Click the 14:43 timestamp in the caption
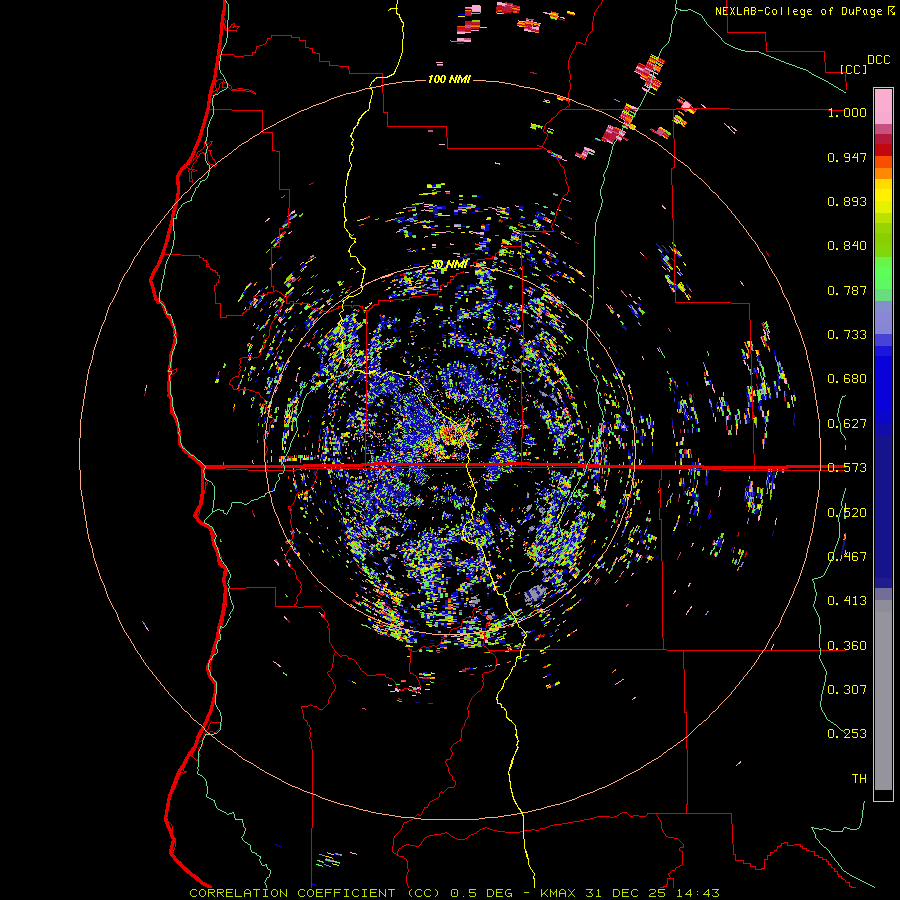The image size is (900, 900). 697,893
